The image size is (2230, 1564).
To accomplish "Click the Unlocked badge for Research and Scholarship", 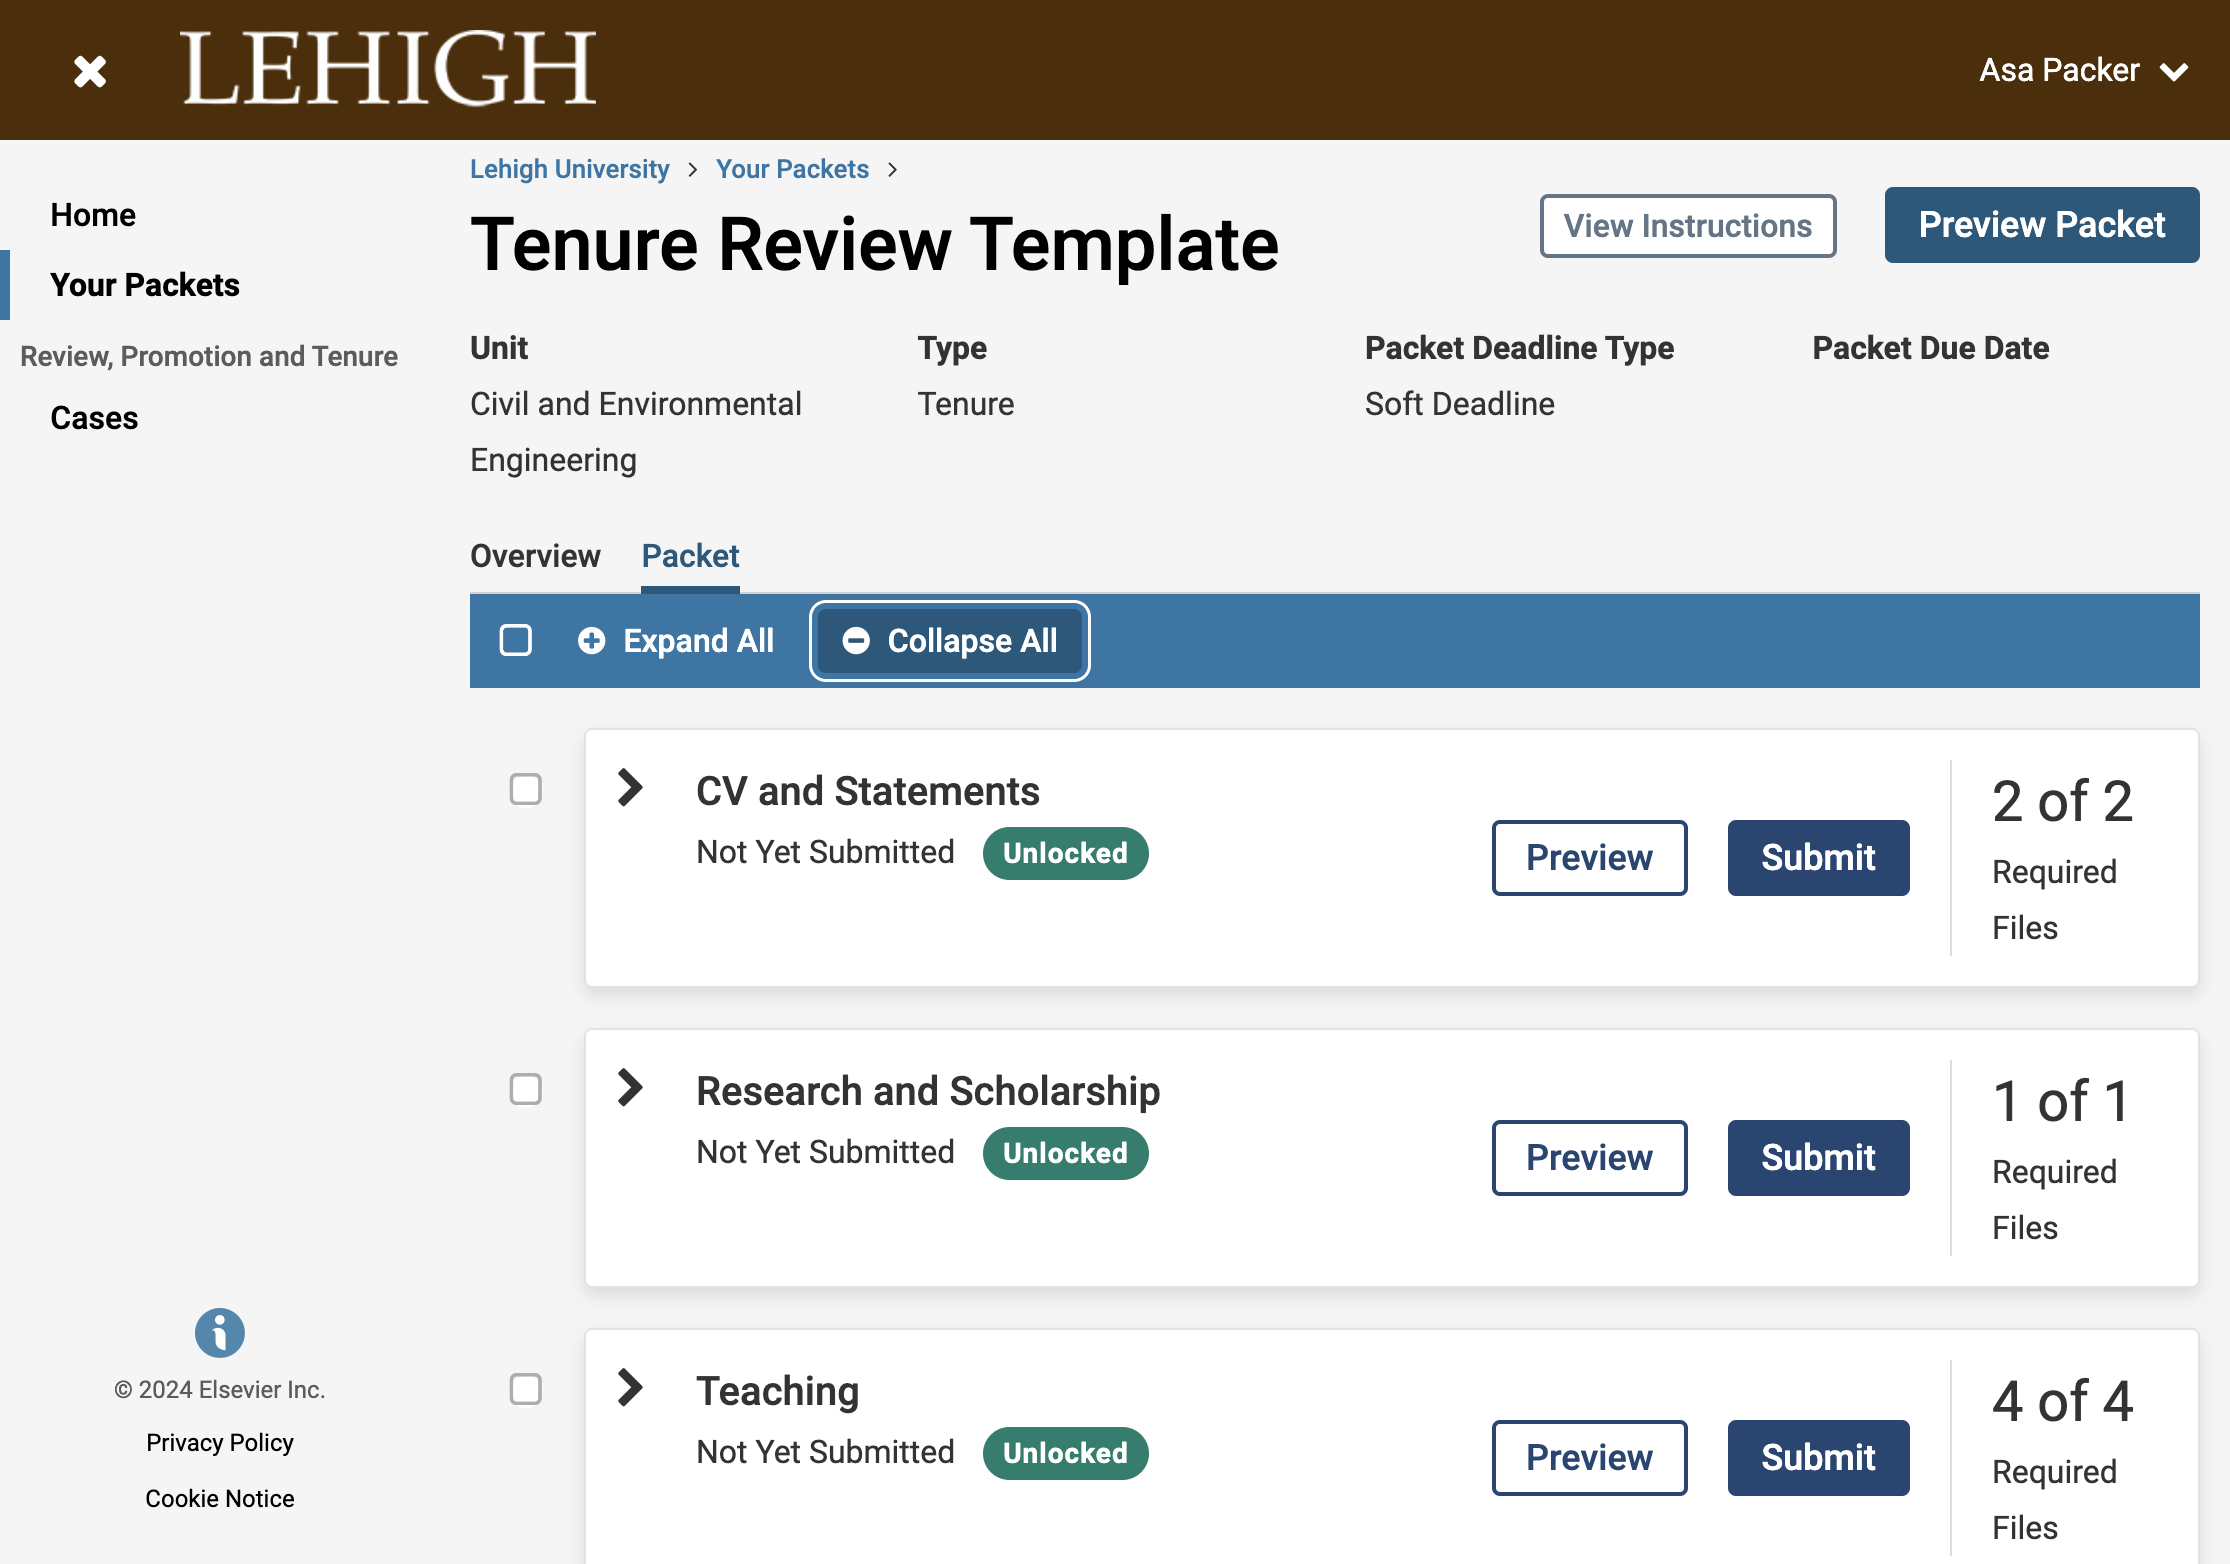I will coord(1065,1153).
